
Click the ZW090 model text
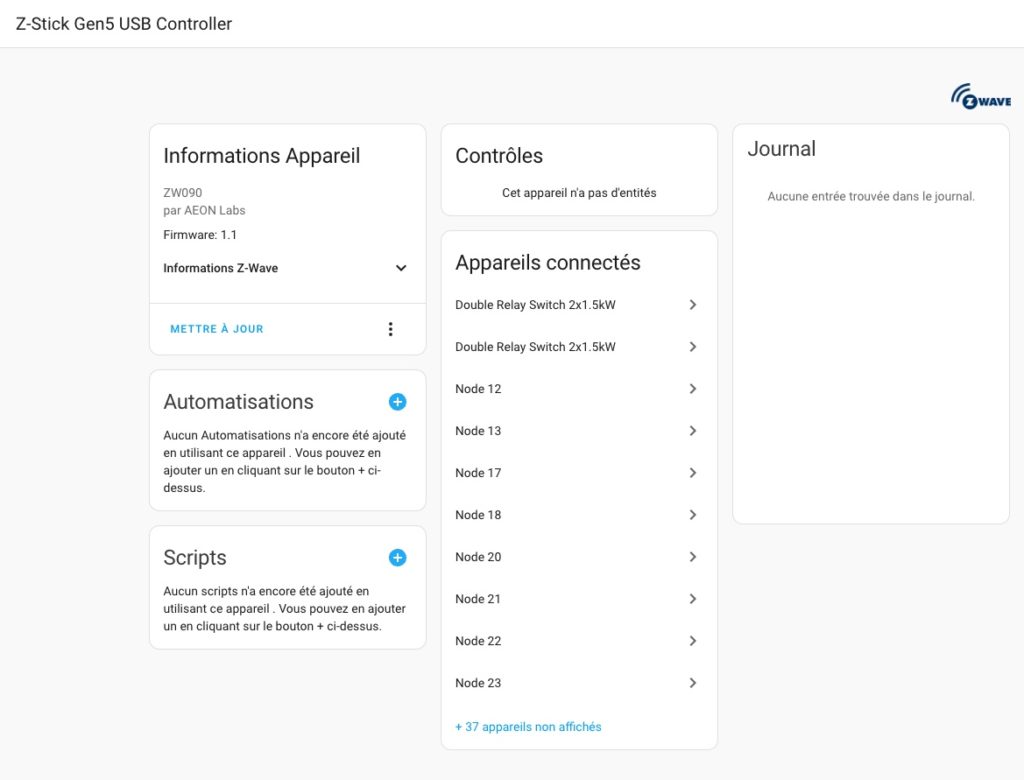point(183,193)
